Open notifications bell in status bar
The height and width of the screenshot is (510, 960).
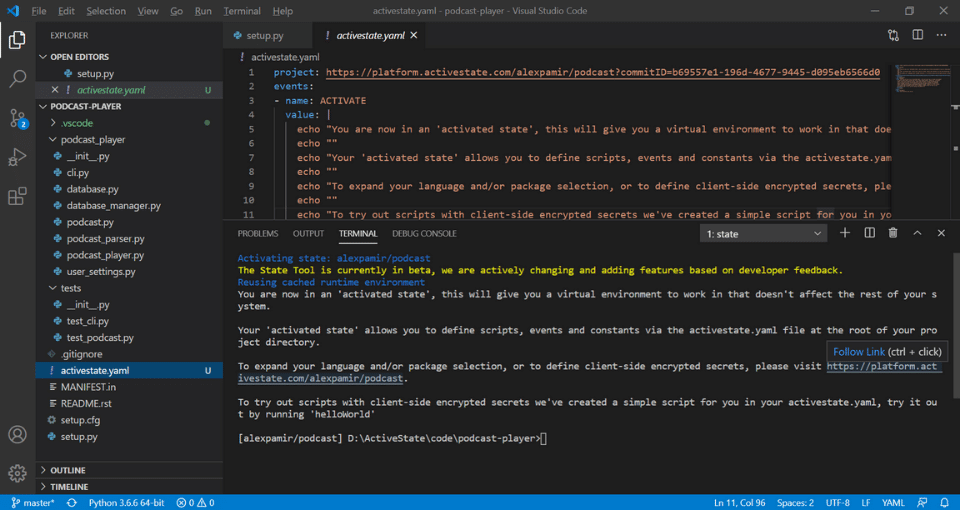click(x=944, y=503)
